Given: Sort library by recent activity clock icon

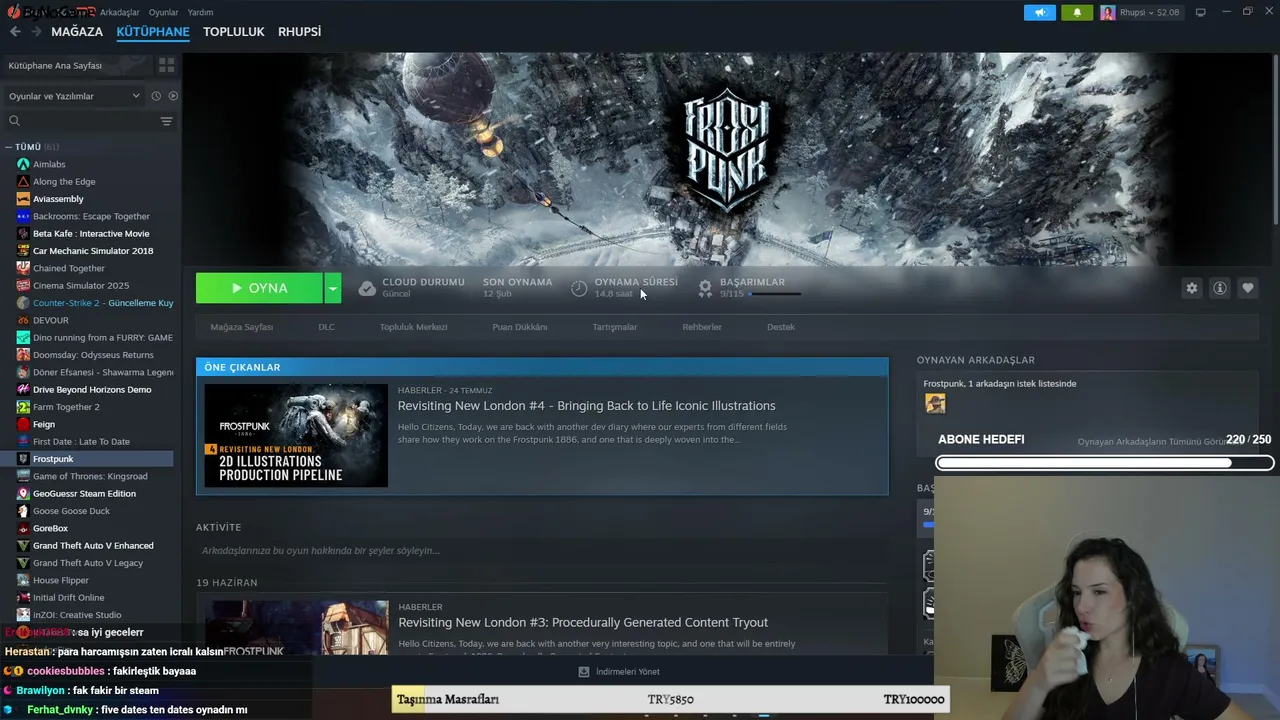Looking at the screenshot, I should click(156, 96).
